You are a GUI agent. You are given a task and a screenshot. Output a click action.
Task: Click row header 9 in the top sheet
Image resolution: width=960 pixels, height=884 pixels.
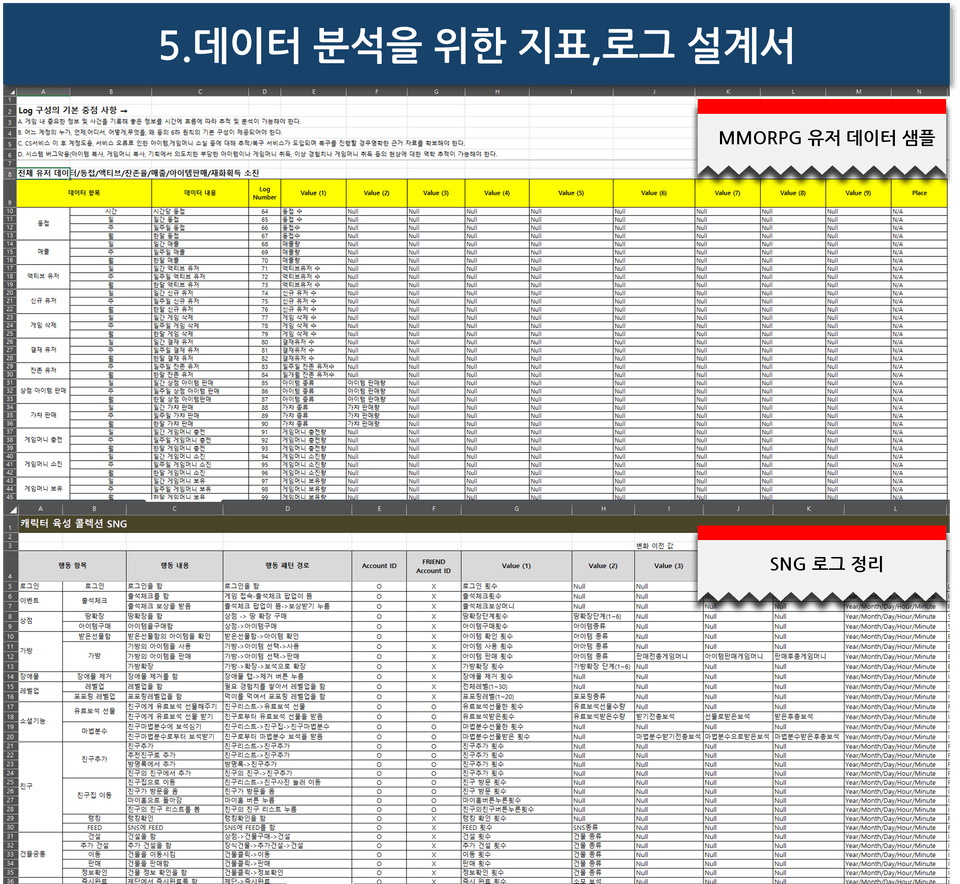10,193
